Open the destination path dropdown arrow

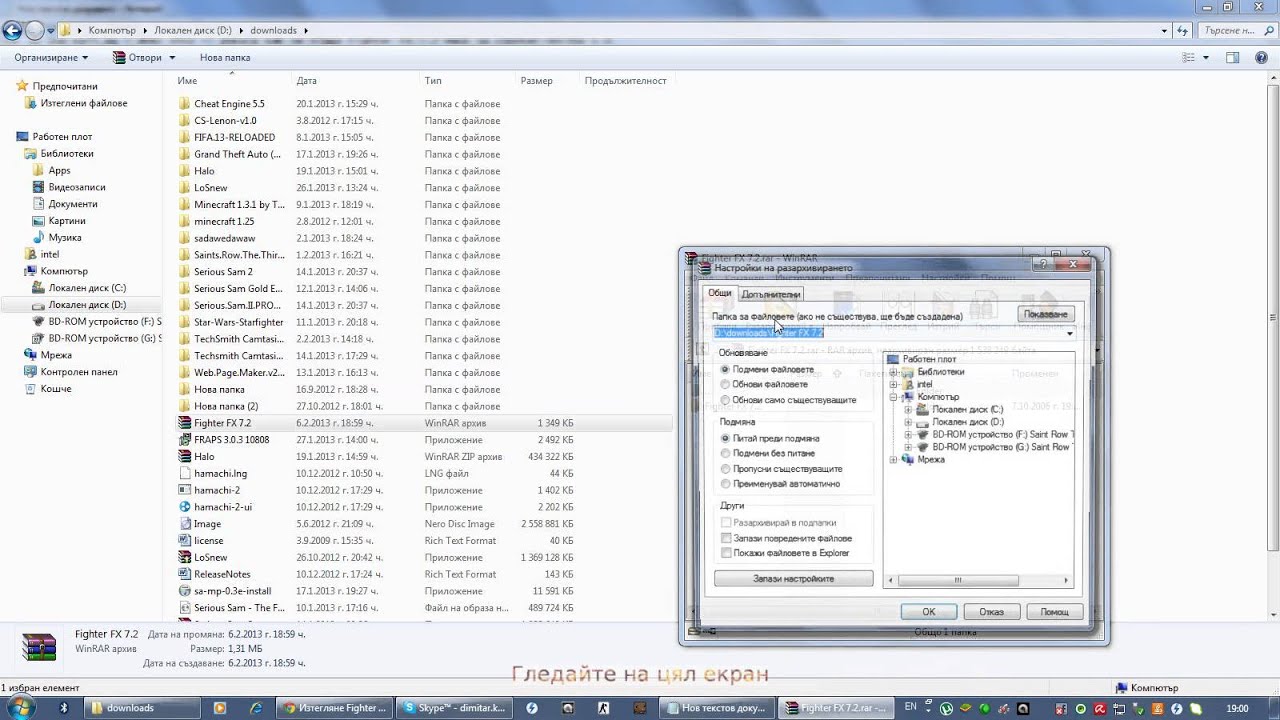pos(1069,333)
